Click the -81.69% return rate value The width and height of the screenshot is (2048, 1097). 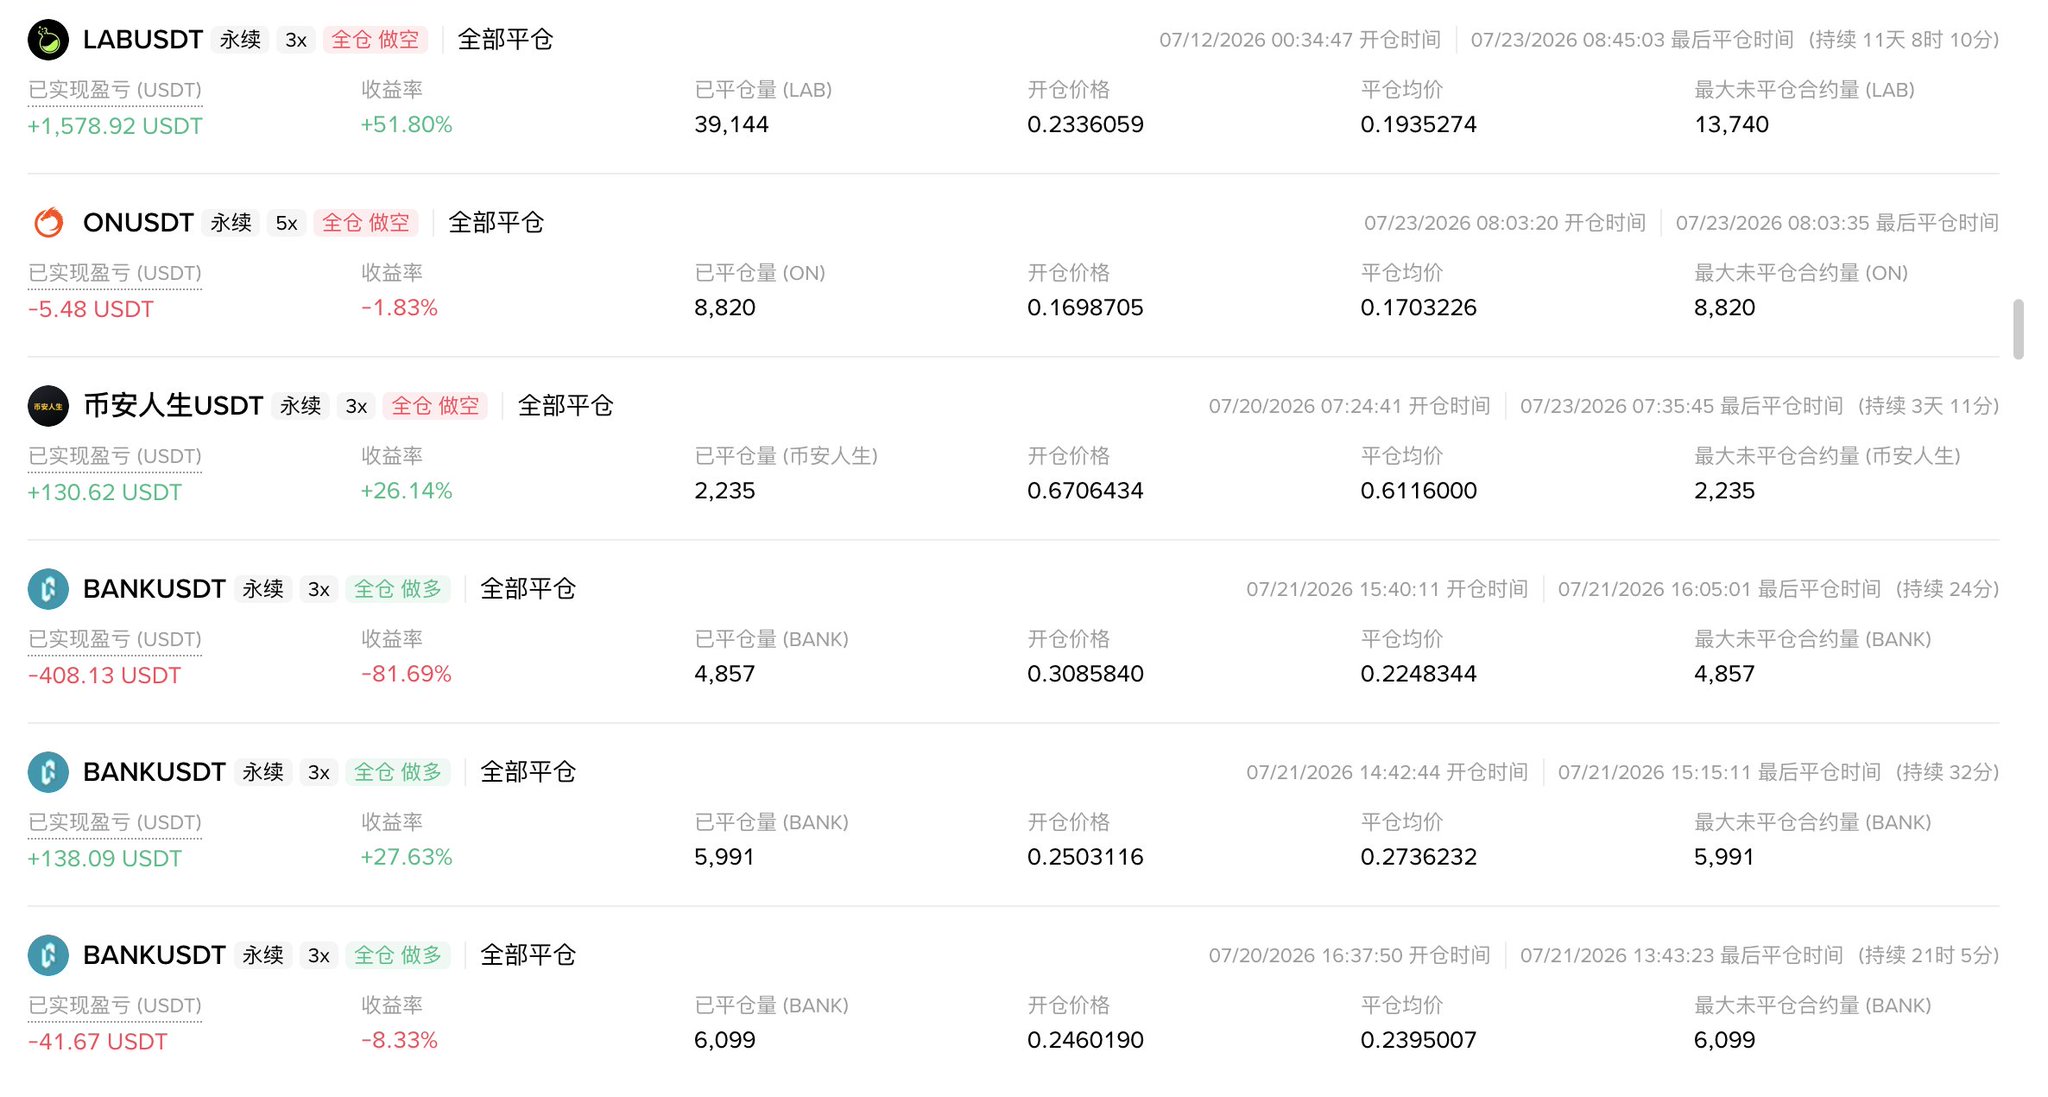coord(406,674)
